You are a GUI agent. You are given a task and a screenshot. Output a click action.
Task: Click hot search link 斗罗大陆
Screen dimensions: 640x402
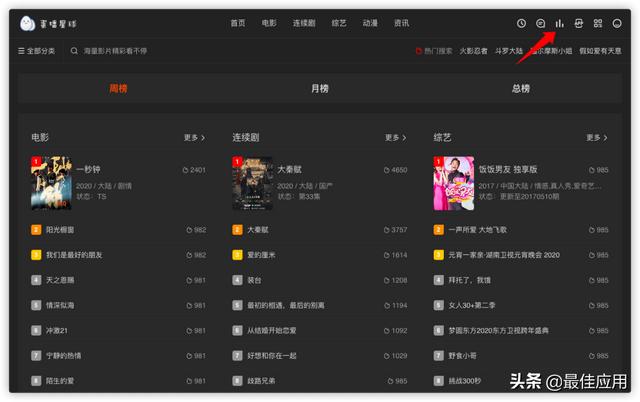[x=509, y=51]
